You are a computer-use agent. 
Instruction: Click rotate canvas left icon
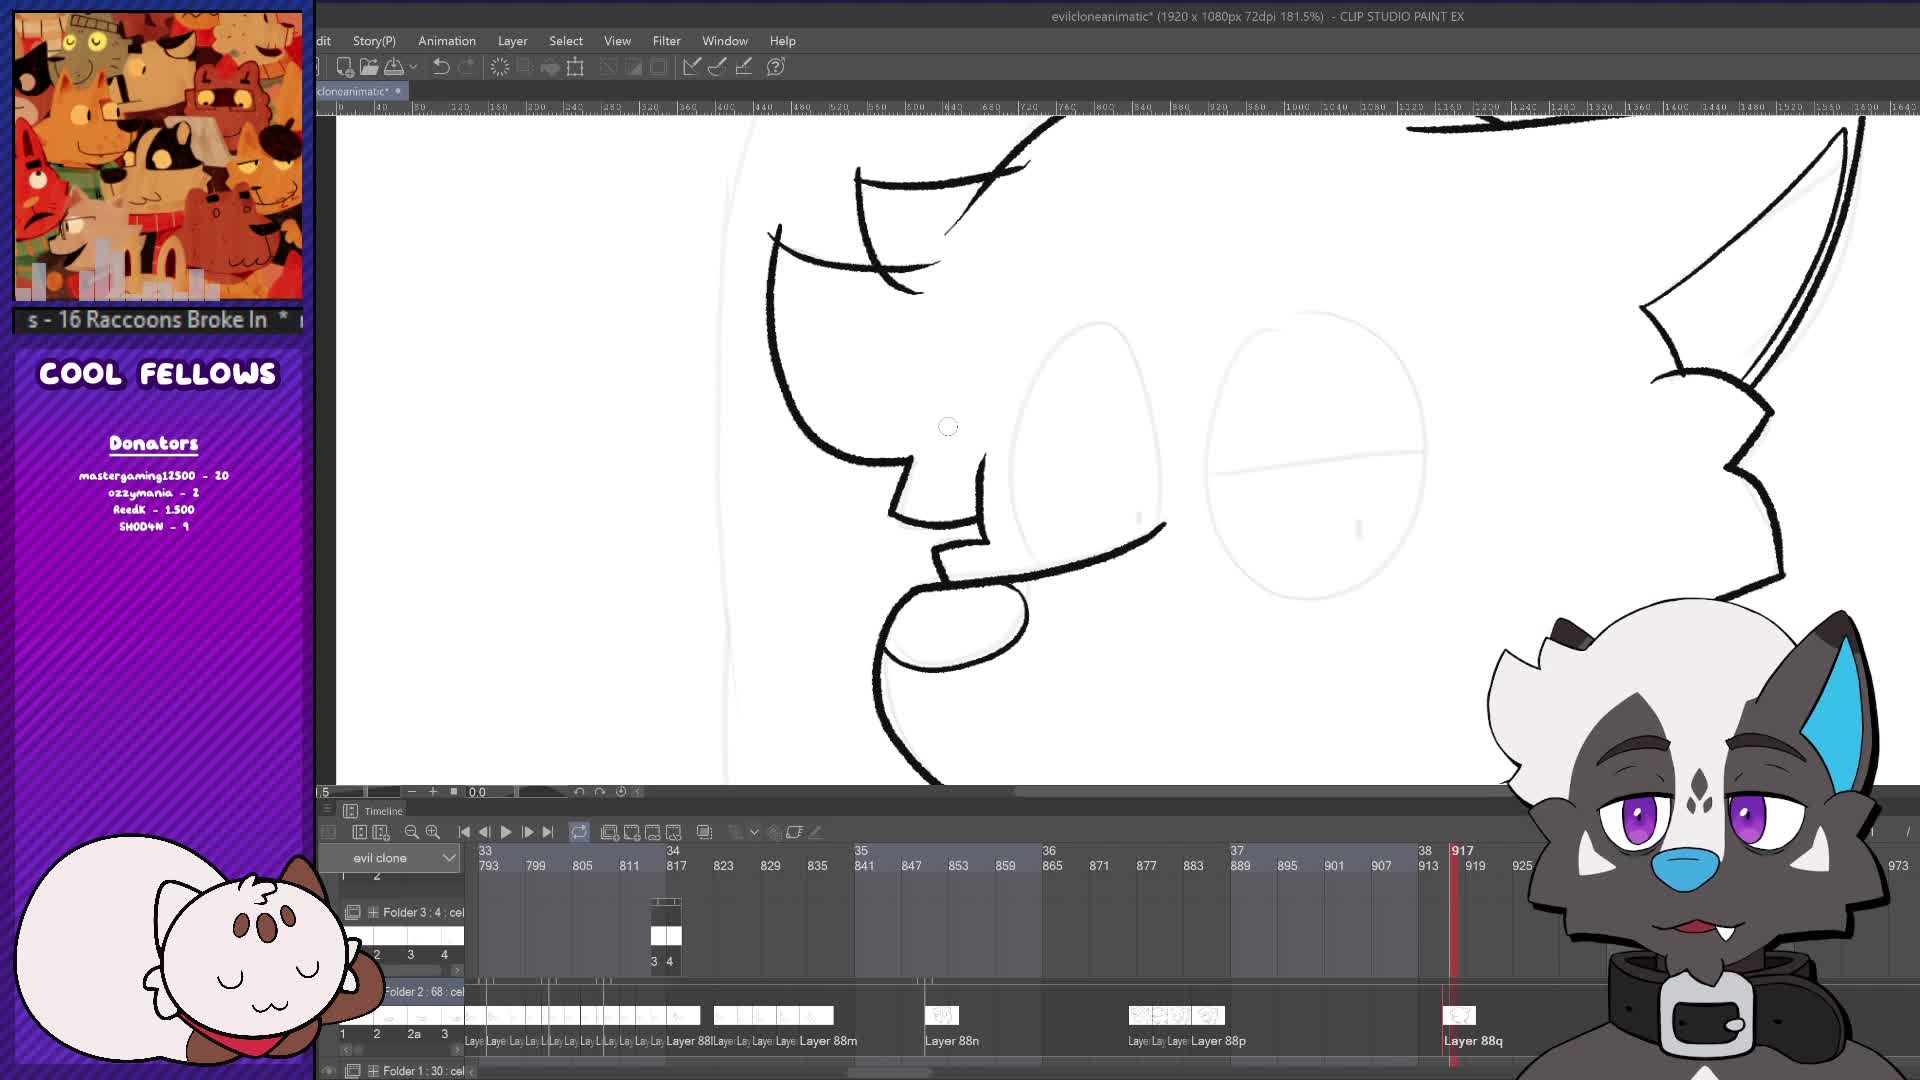(x=579, y=791)
